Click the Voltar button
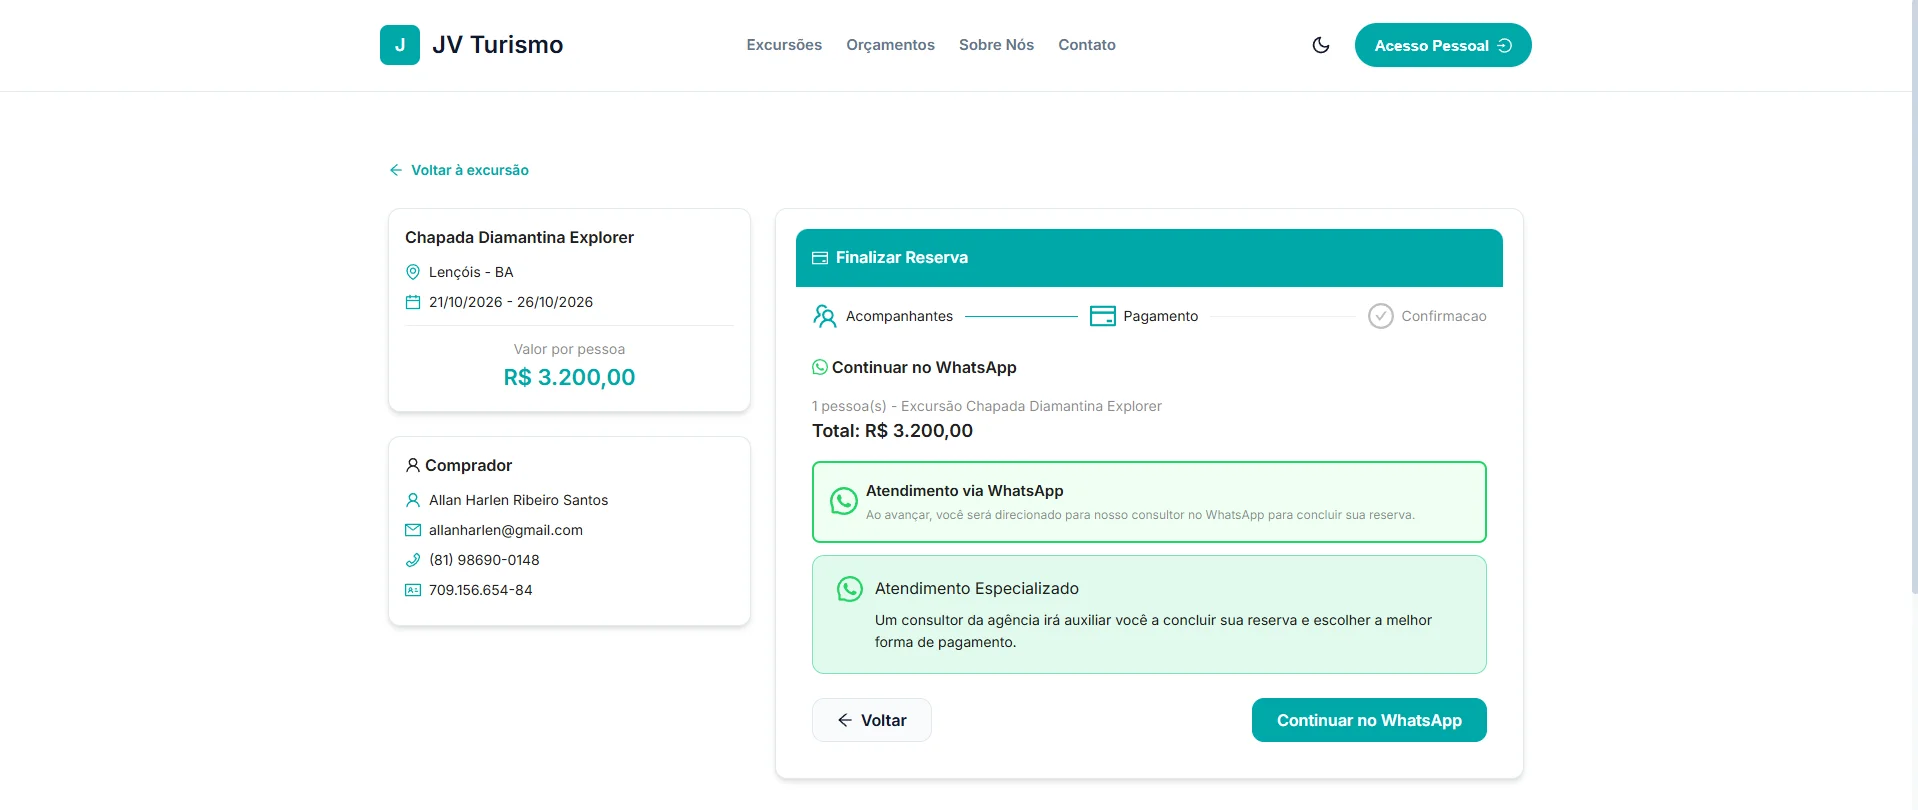The height and width of the screenshot is (810, 1918). point(871,720)
